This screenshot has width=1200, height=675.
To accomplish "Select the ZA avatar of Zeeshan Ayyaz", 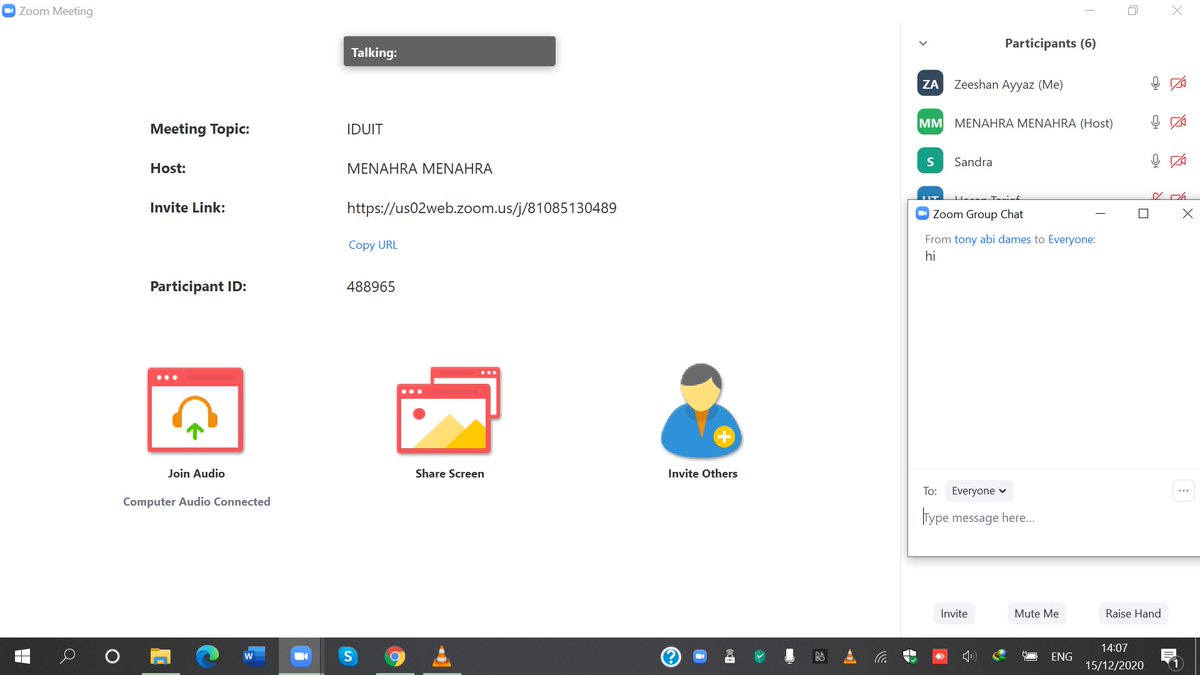I will (930, 84).
